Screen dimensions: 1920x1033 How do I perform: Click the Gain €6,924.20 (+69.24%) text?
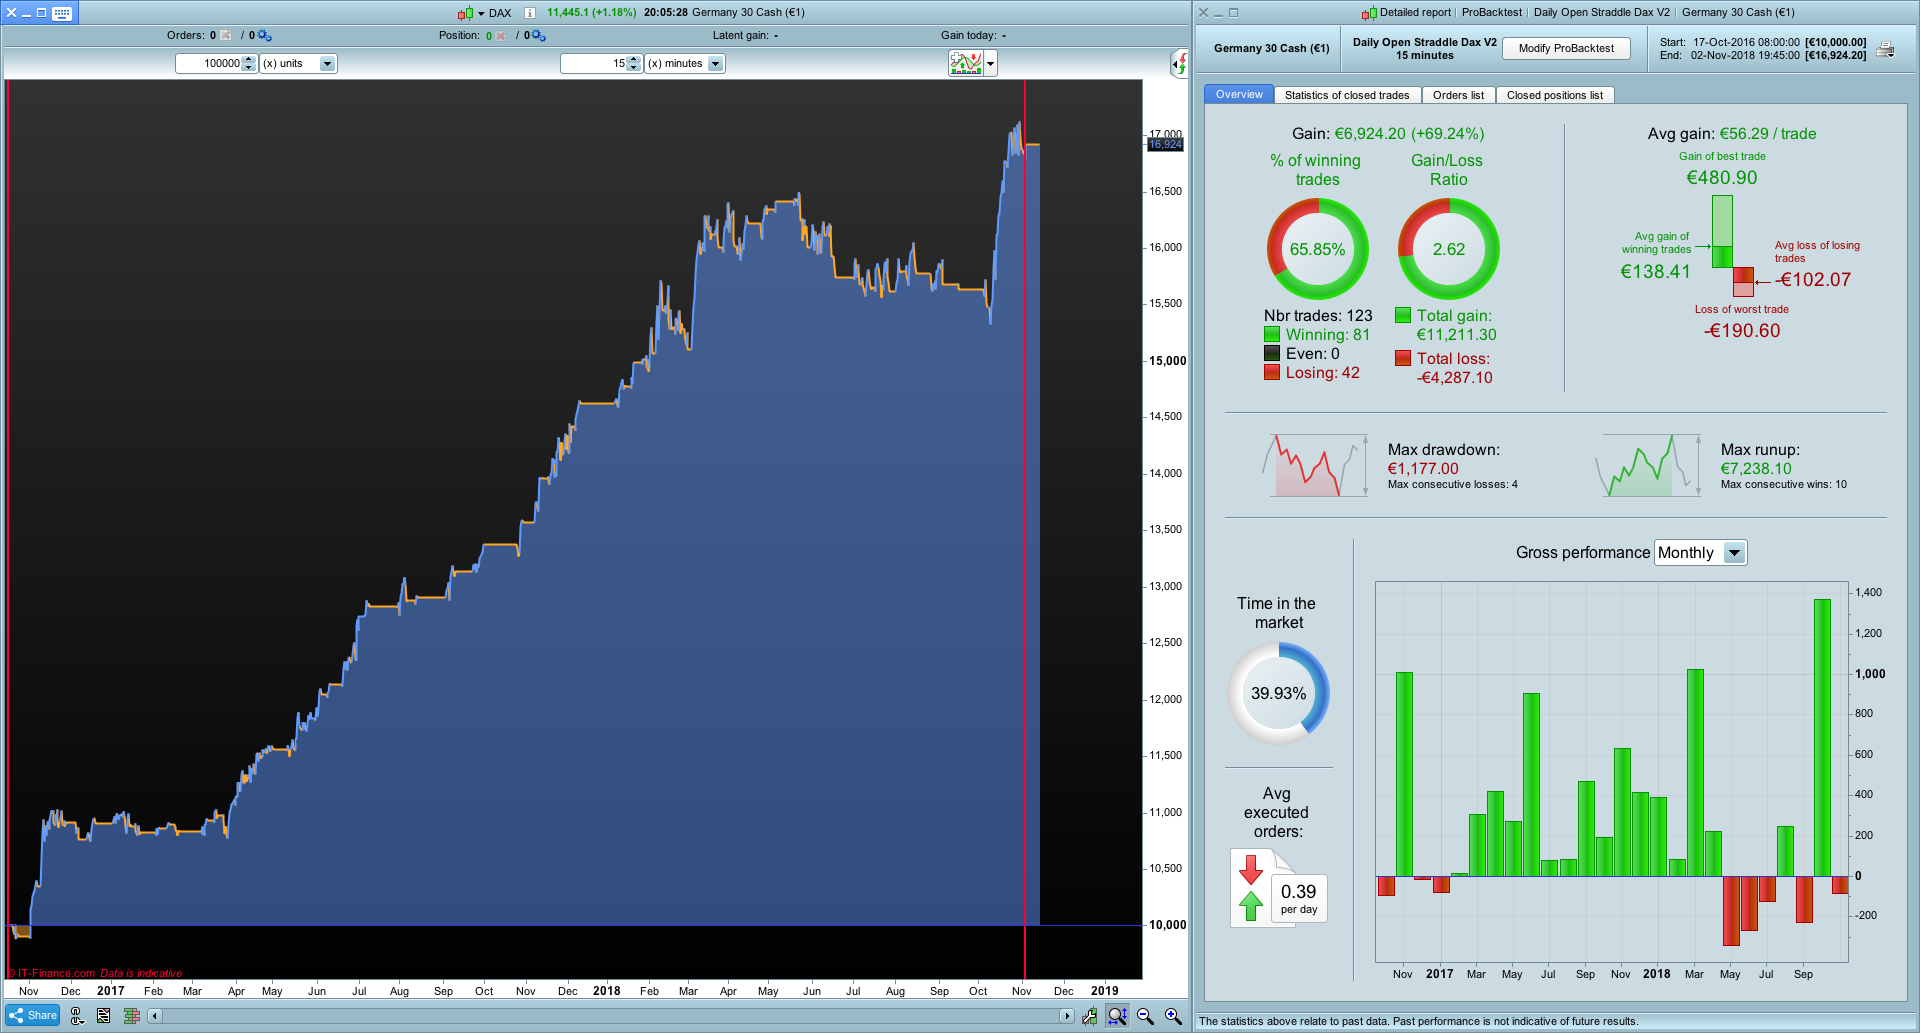point(1388,134)
